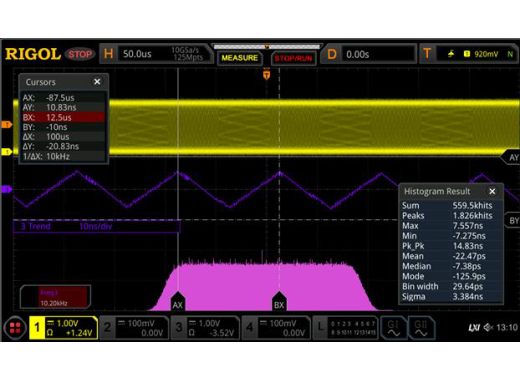
Task: Click the 1/ΔX 10kHz readout
Action: [x=63, y=156]
